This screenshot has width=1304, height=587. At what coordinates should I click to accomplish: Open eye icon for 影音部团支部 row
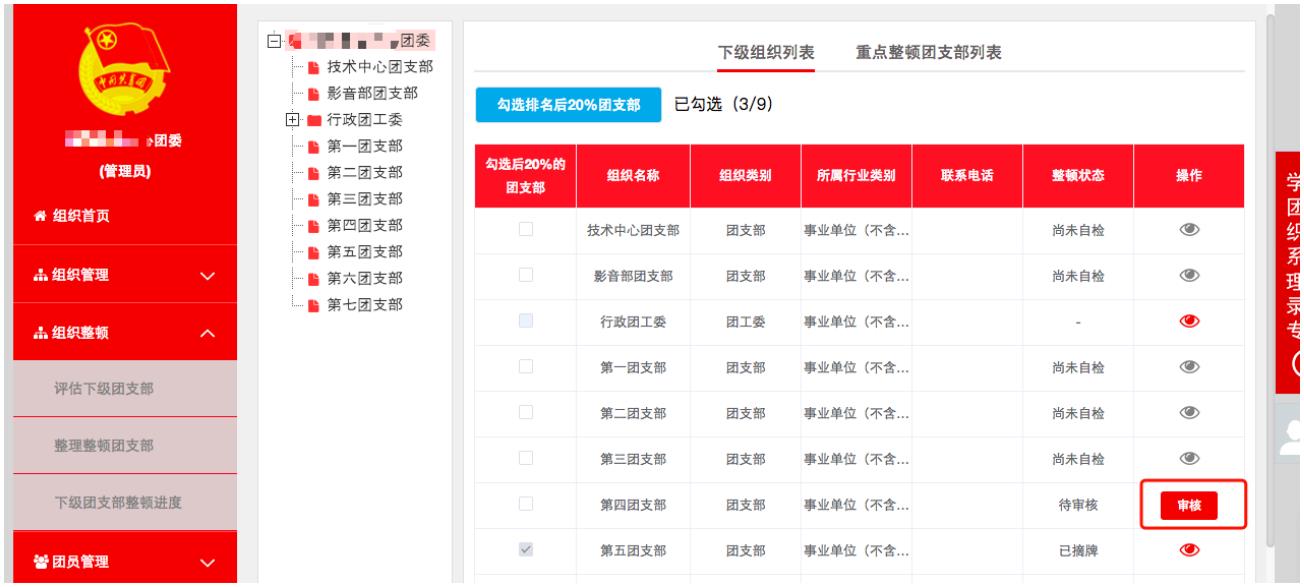(x=1189, y=276)
